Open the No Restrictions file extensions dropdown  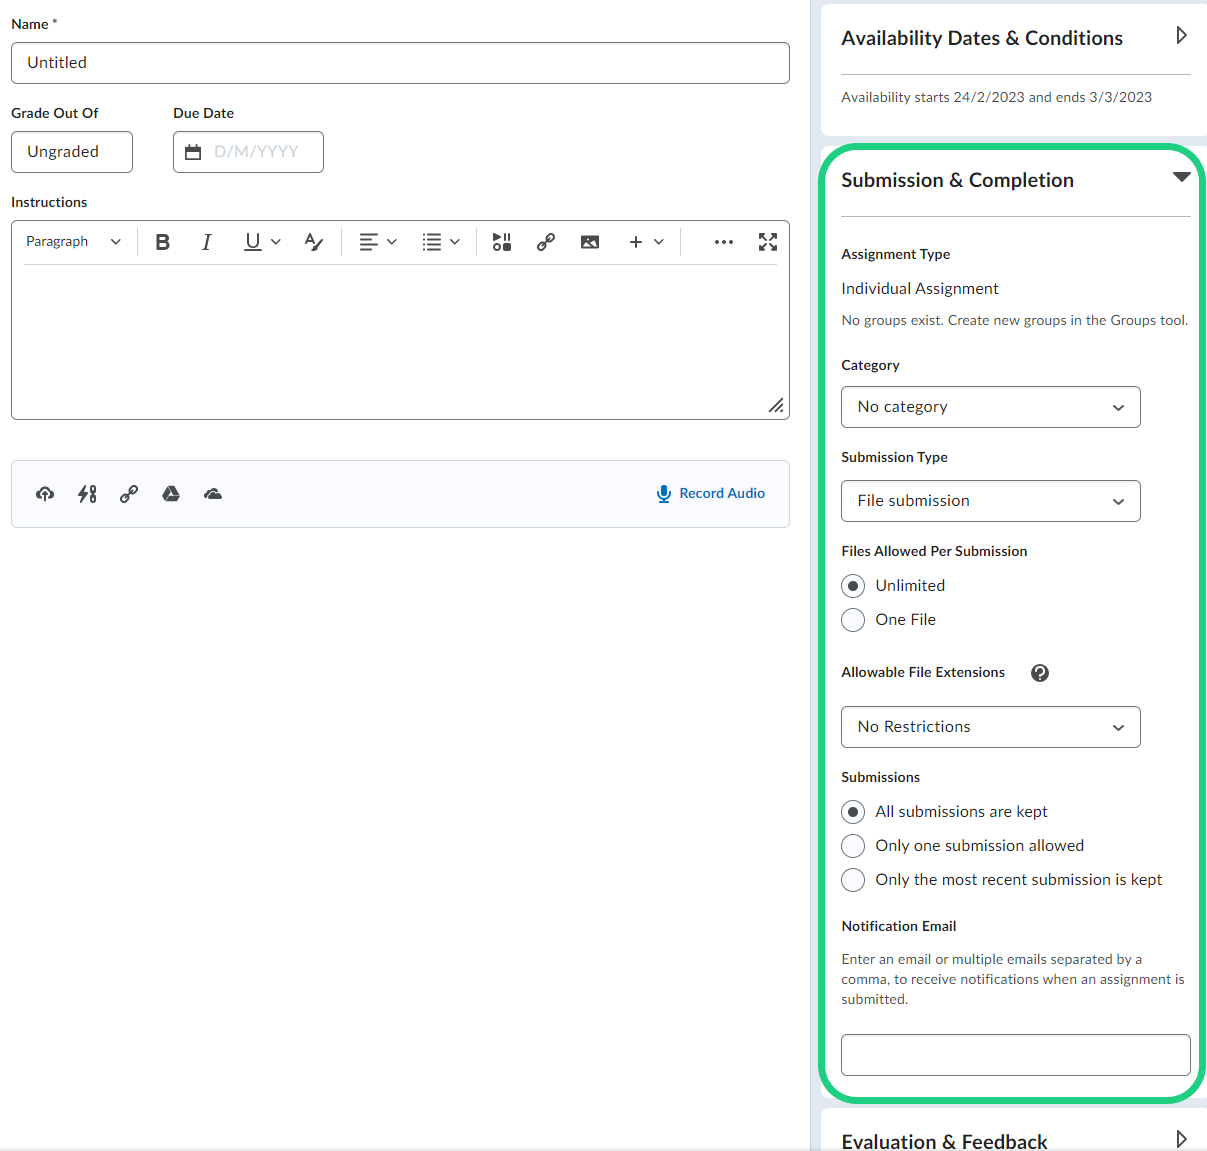990,727
